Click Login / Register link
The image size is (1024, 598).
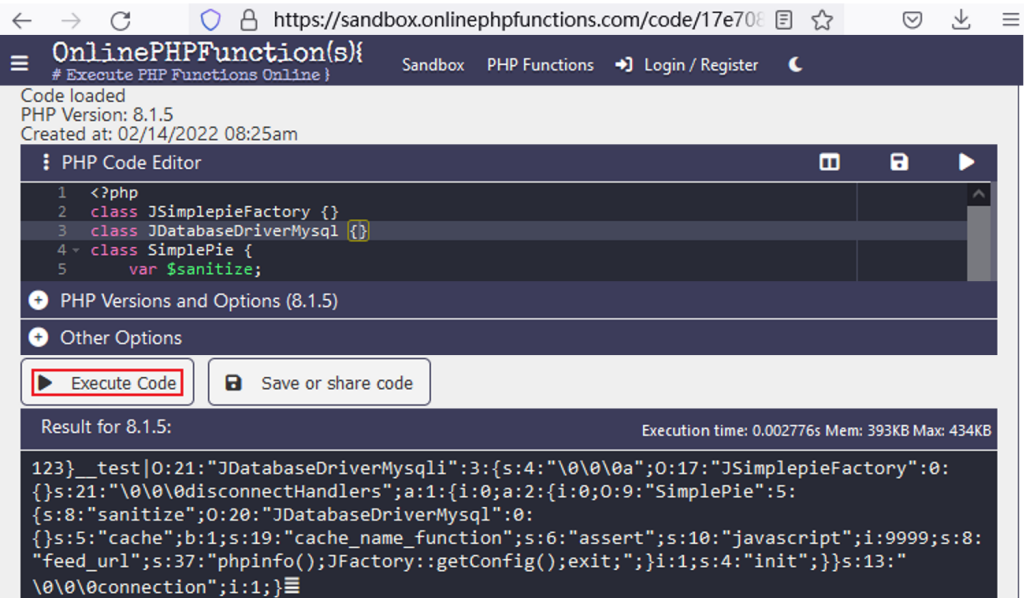point(687,65)
